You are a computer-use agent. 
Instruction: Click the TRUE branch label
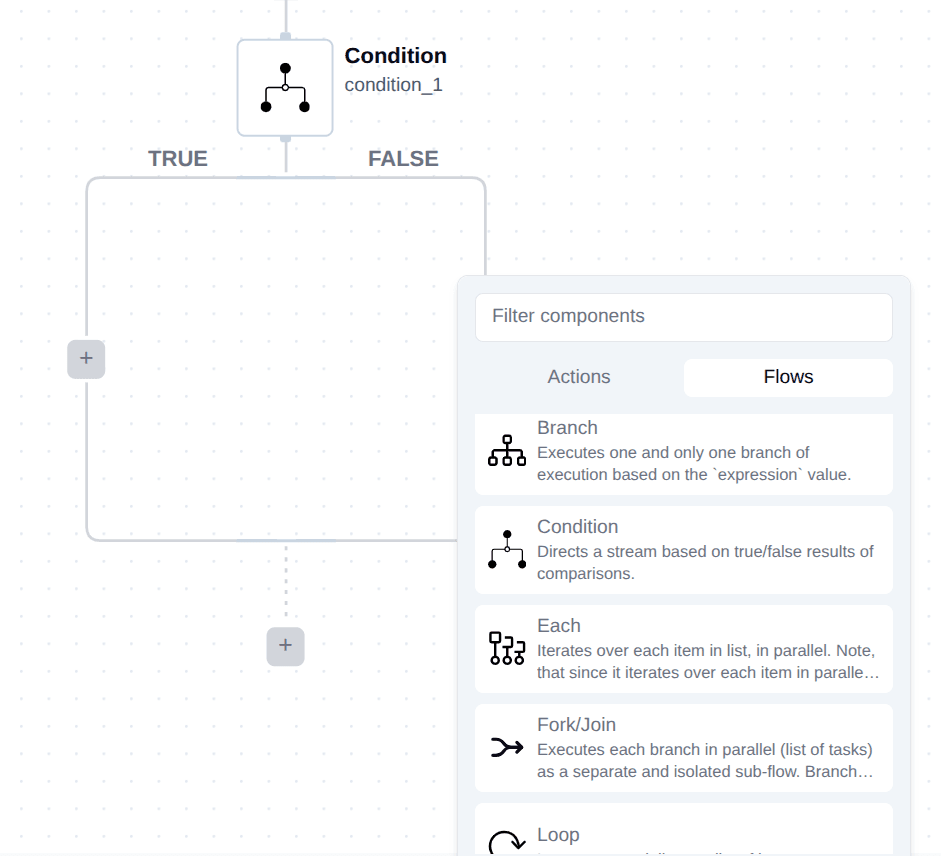(177, 158)
